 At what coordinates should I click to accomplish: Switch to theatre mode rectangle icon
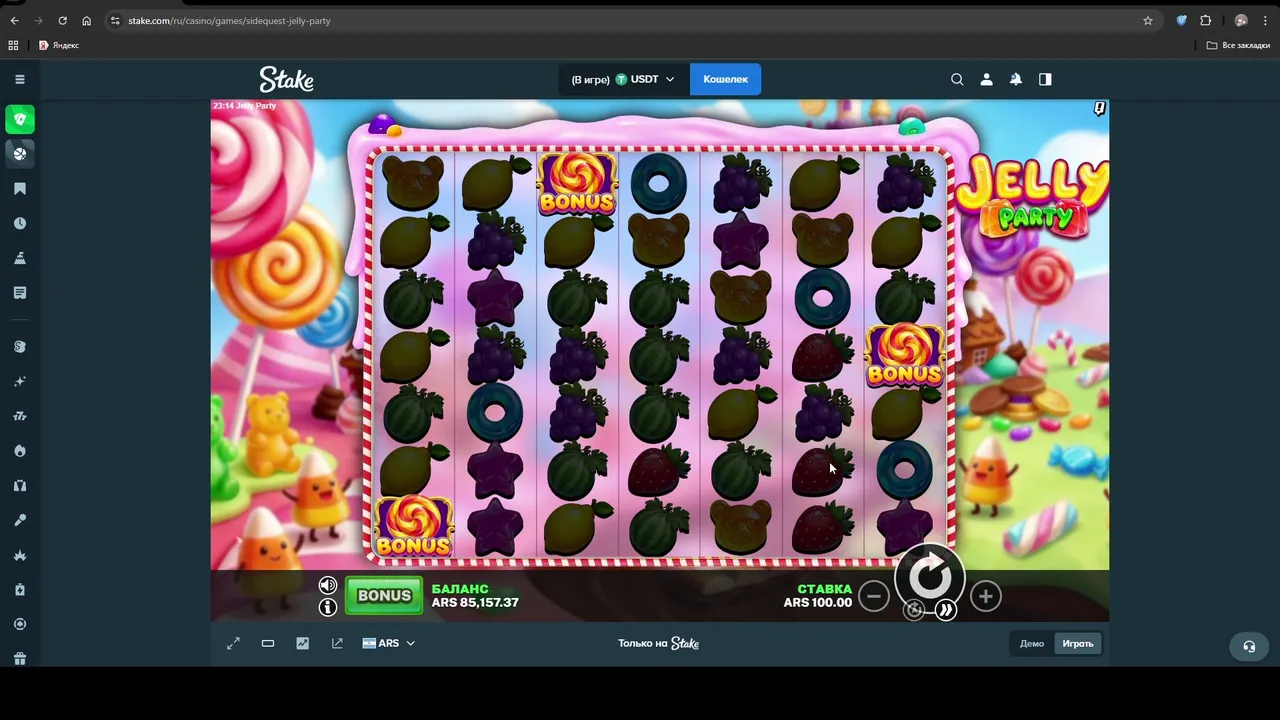point(268,643)
